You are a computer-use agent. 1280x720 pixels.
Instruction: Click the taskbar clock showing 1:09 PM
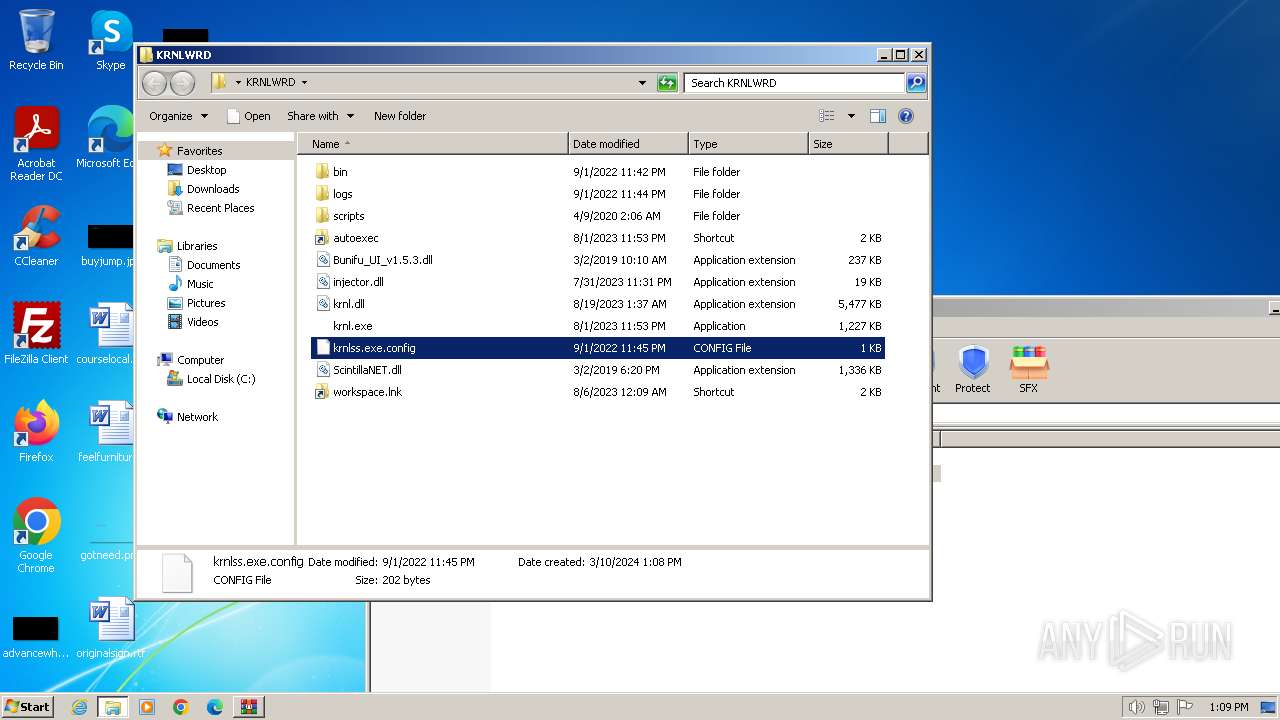point(1228,707)
